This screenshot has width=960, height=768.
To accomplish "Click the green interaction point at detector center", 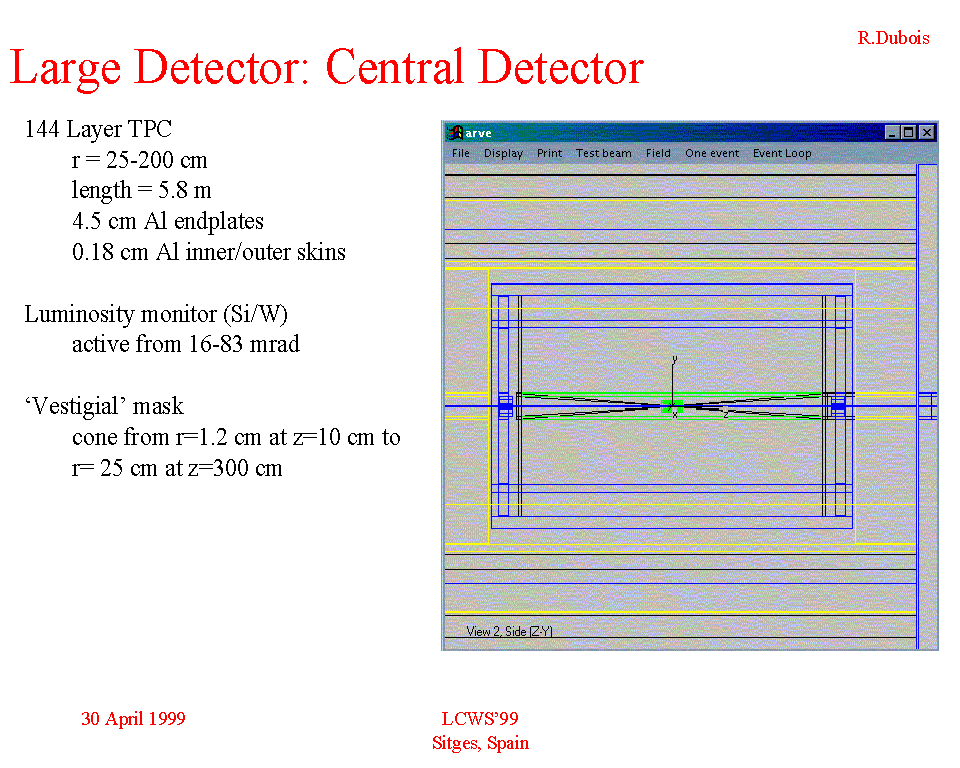I will point(672,405).
